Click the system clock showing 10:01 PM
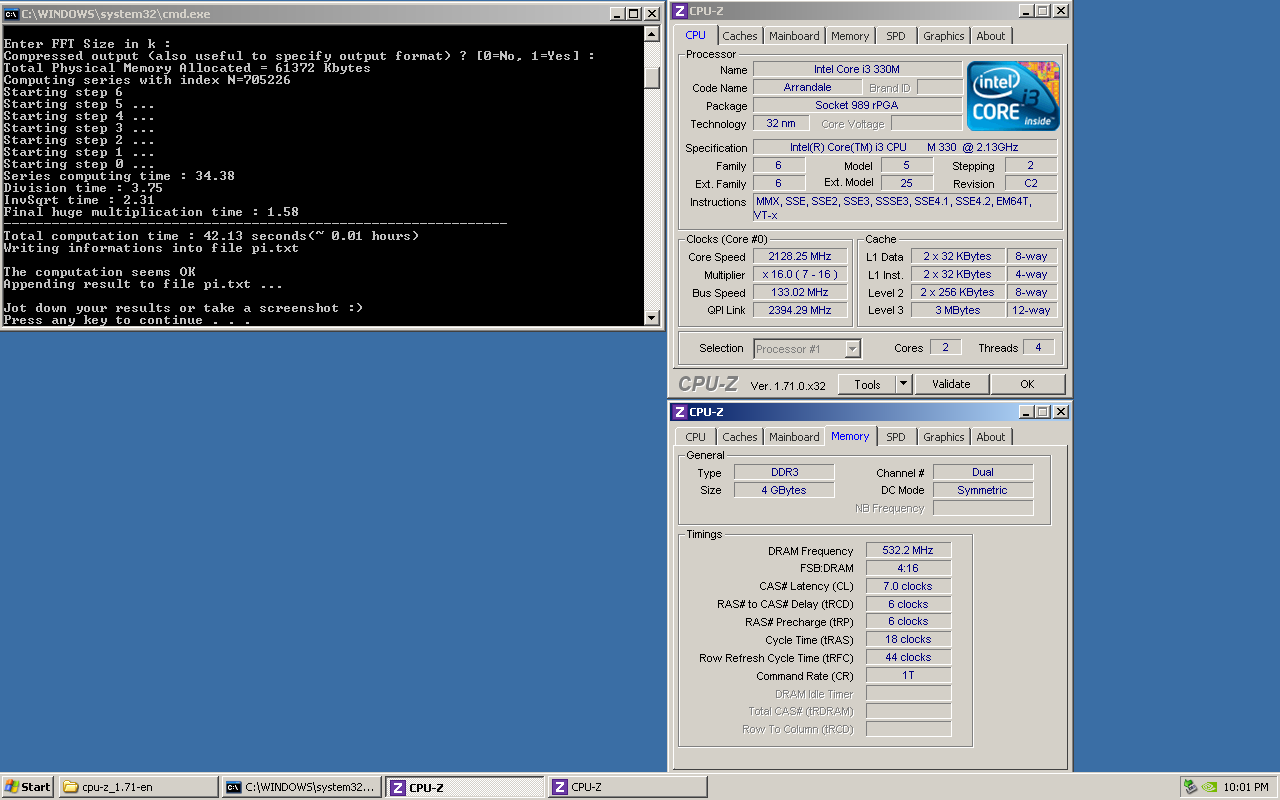The image size is (1280, 800). tap(1246, 787)
